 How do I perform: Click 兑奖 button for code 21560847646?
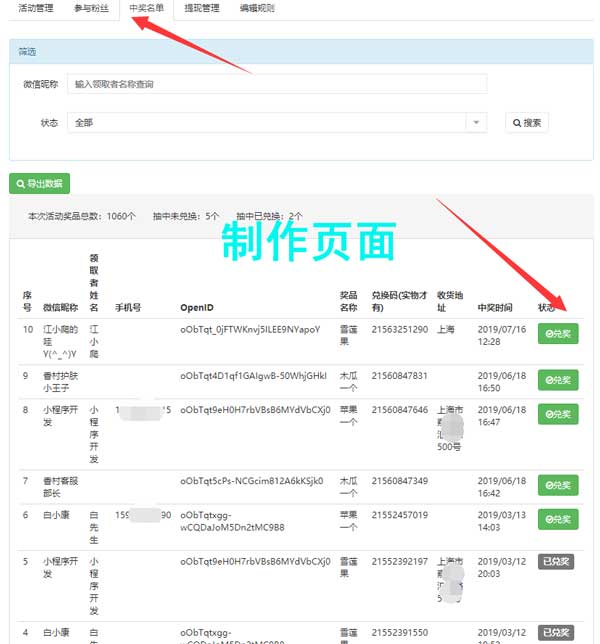pyautogui.click(x=558, y=414)
